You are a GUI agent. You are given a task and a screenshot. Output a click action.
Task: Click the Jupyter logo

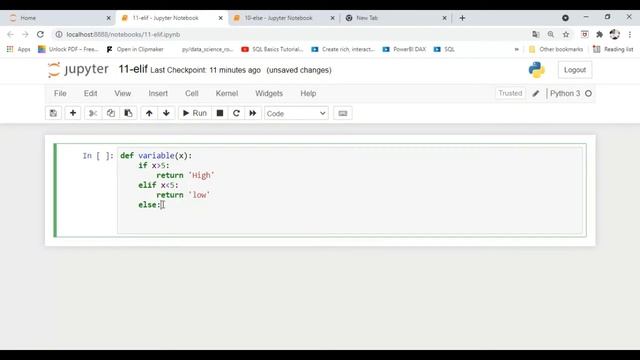pos(78,69)
